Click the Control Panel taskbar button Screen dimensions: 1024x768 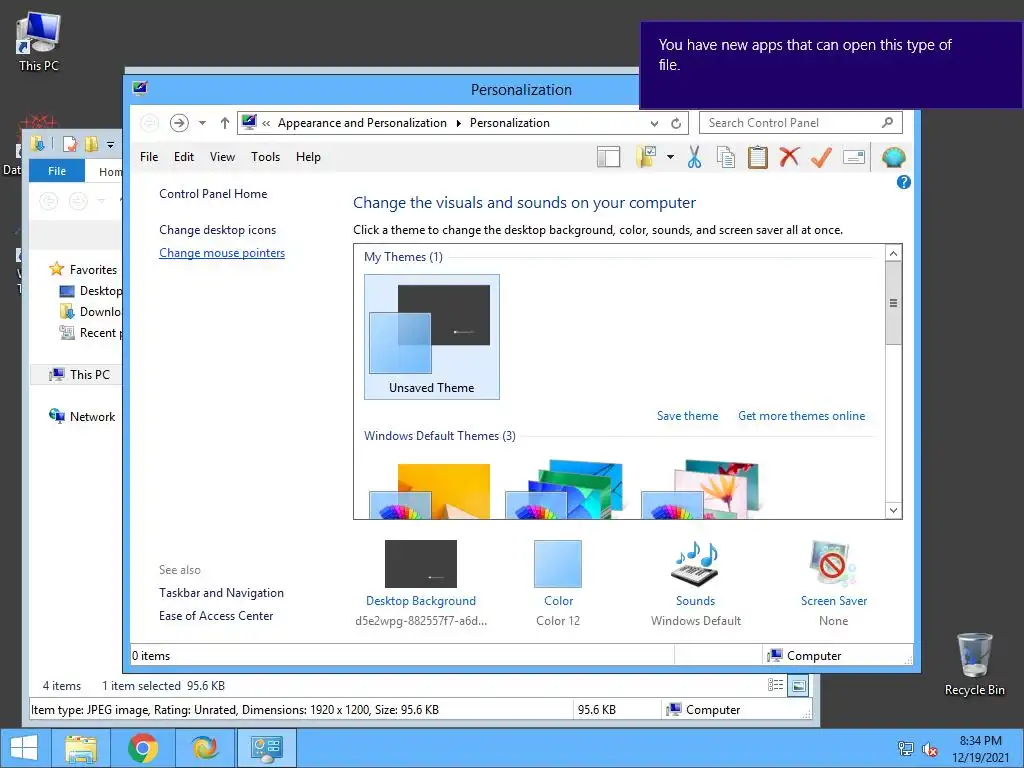point(266,748)
